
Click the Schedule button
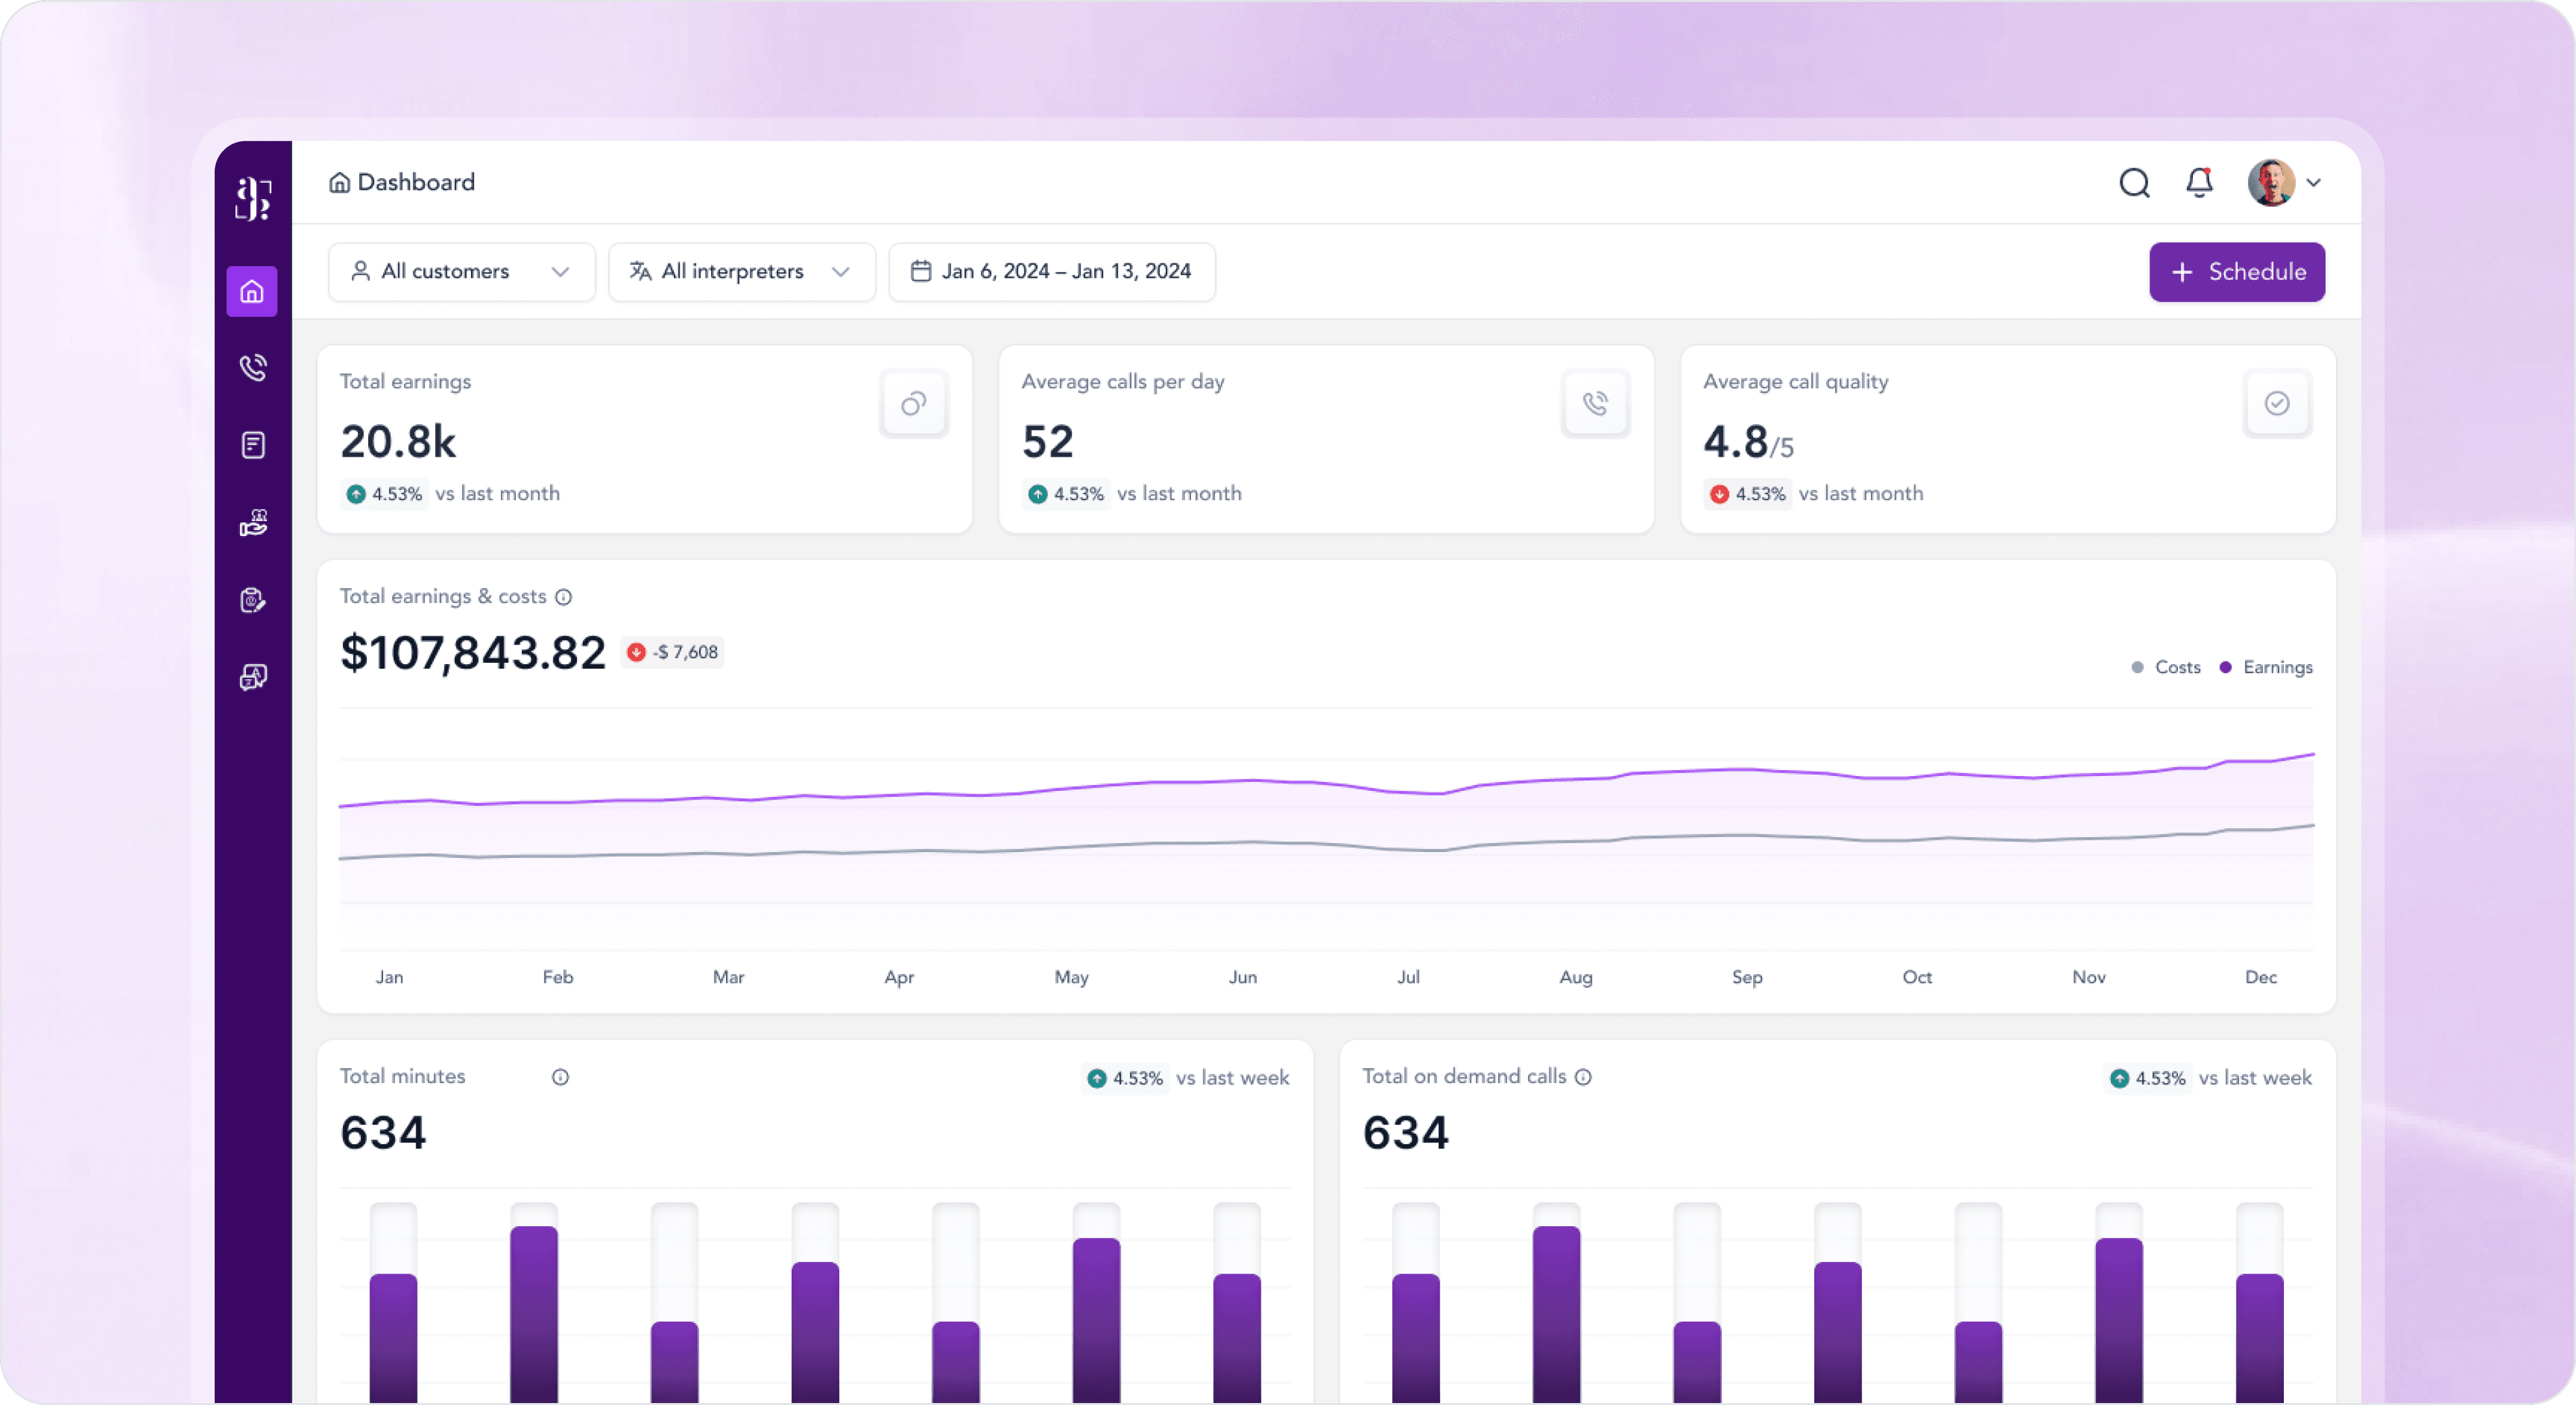point(2236,272)
